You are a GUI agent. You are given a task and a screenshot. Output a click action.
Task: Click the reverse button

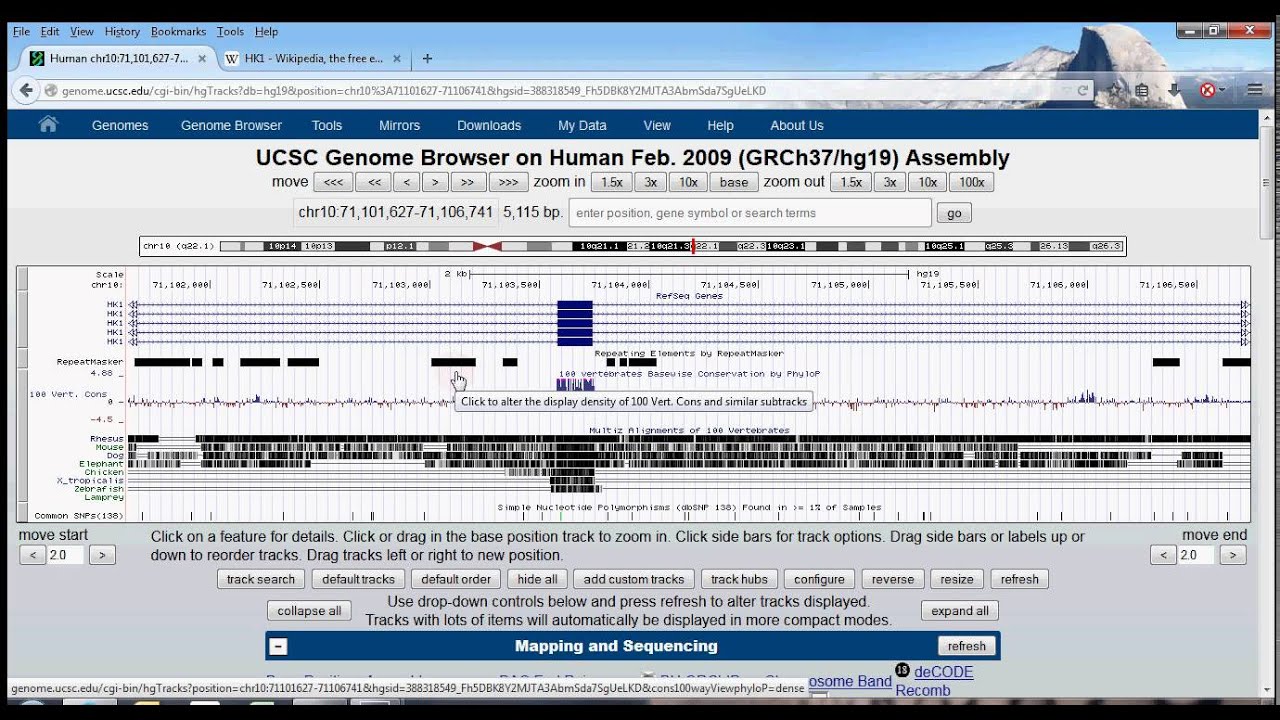point(893,579)
